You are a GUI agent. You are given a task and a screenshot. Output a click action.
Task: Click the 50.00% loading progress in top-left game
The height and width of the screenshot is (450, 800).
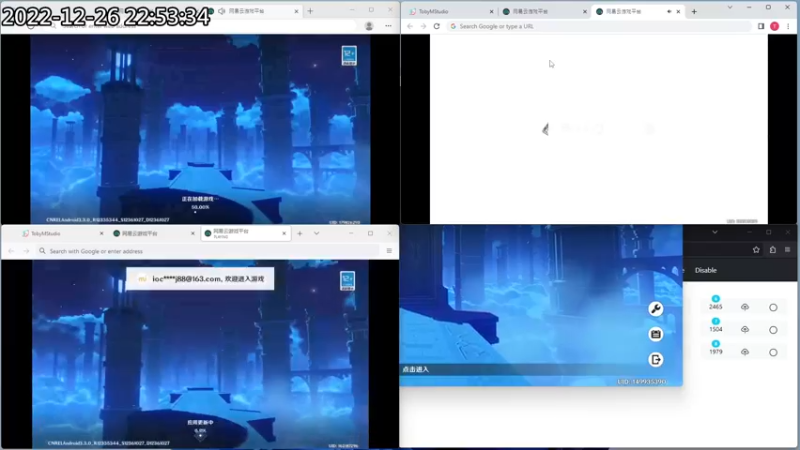coord(200,207)
